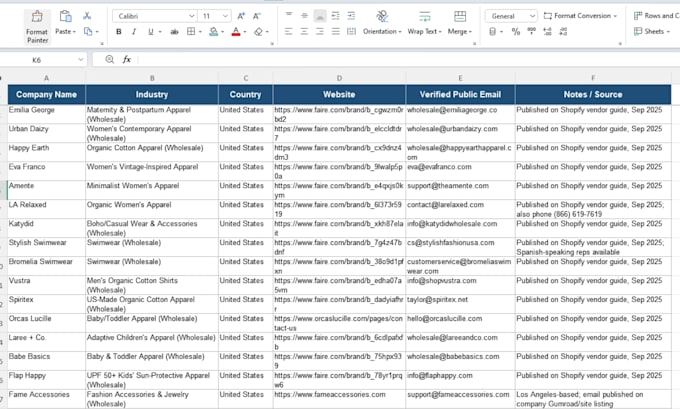Click the Verified Public Email header cell
The image size is (680, 409).
tap(460, 95)
